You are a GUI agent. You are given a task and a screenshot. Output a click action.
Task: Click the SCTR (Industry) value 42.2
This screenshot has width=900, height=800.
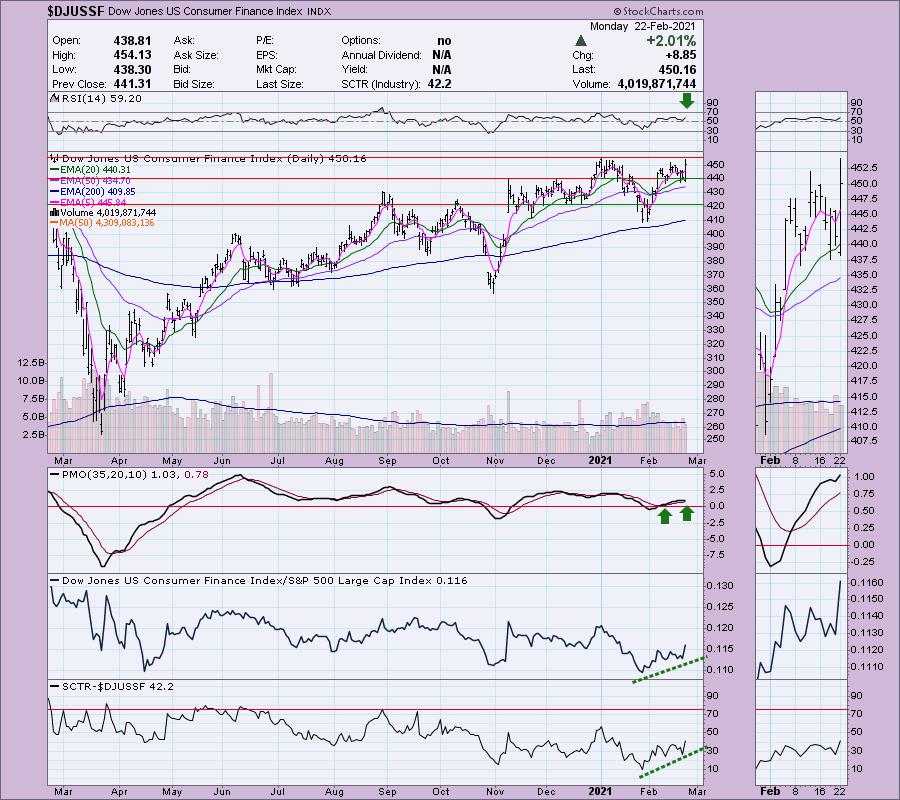pyautogui.click(x=439, y=84)
